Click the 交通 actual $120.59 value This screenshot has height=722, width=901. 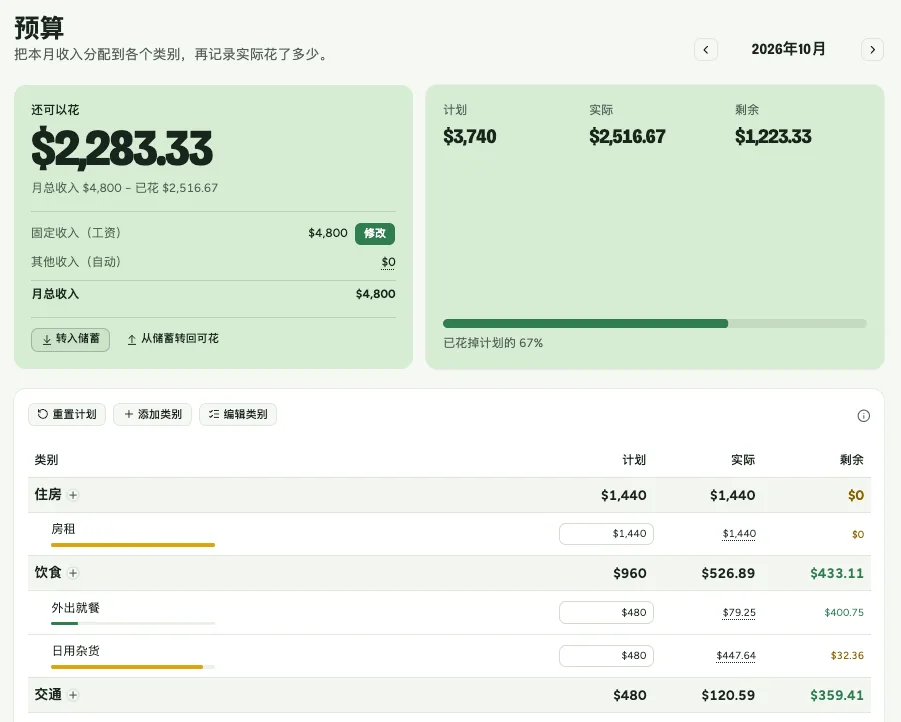click(x=728, y=696)
